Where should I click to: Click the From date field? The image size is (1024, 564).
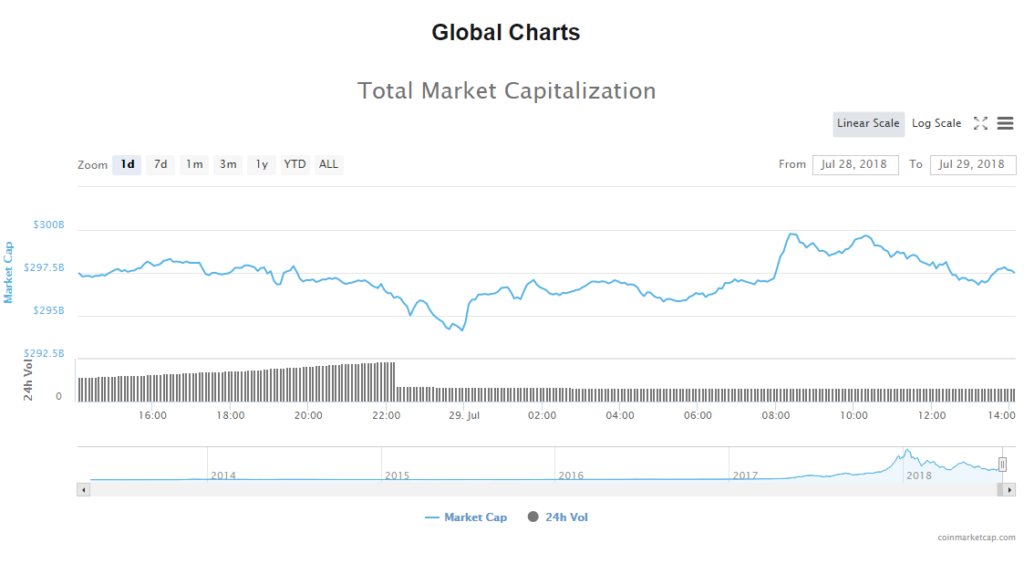click(x=855, y=165)
